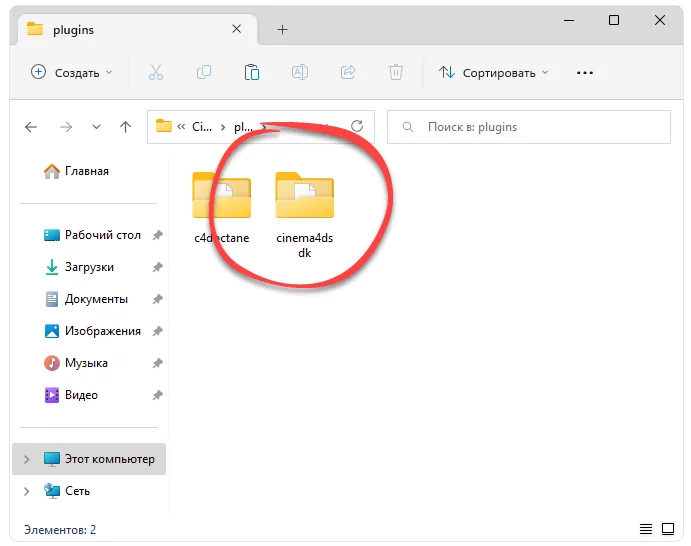Click the pin icon beside Музыка
Viewport: 691px width, 546px height.
pyautogui.click(x=157, y=363)
